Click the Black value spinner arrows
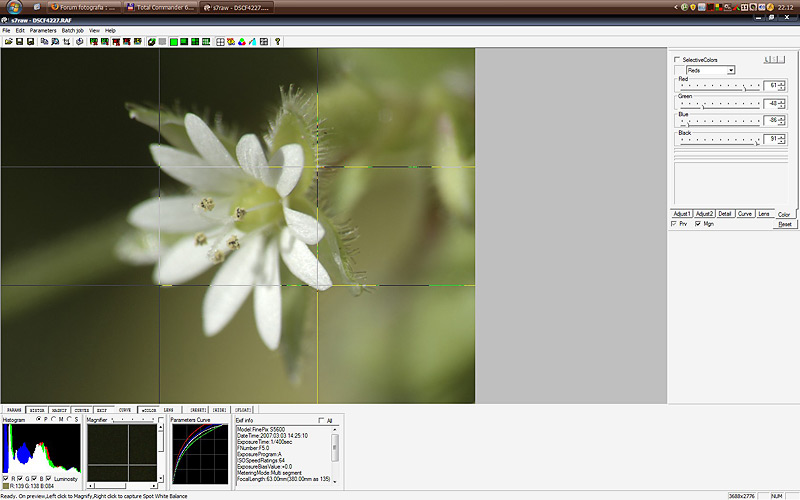This screenshot has width=800, height=500. pyautogui.click(x=782, y=139)
